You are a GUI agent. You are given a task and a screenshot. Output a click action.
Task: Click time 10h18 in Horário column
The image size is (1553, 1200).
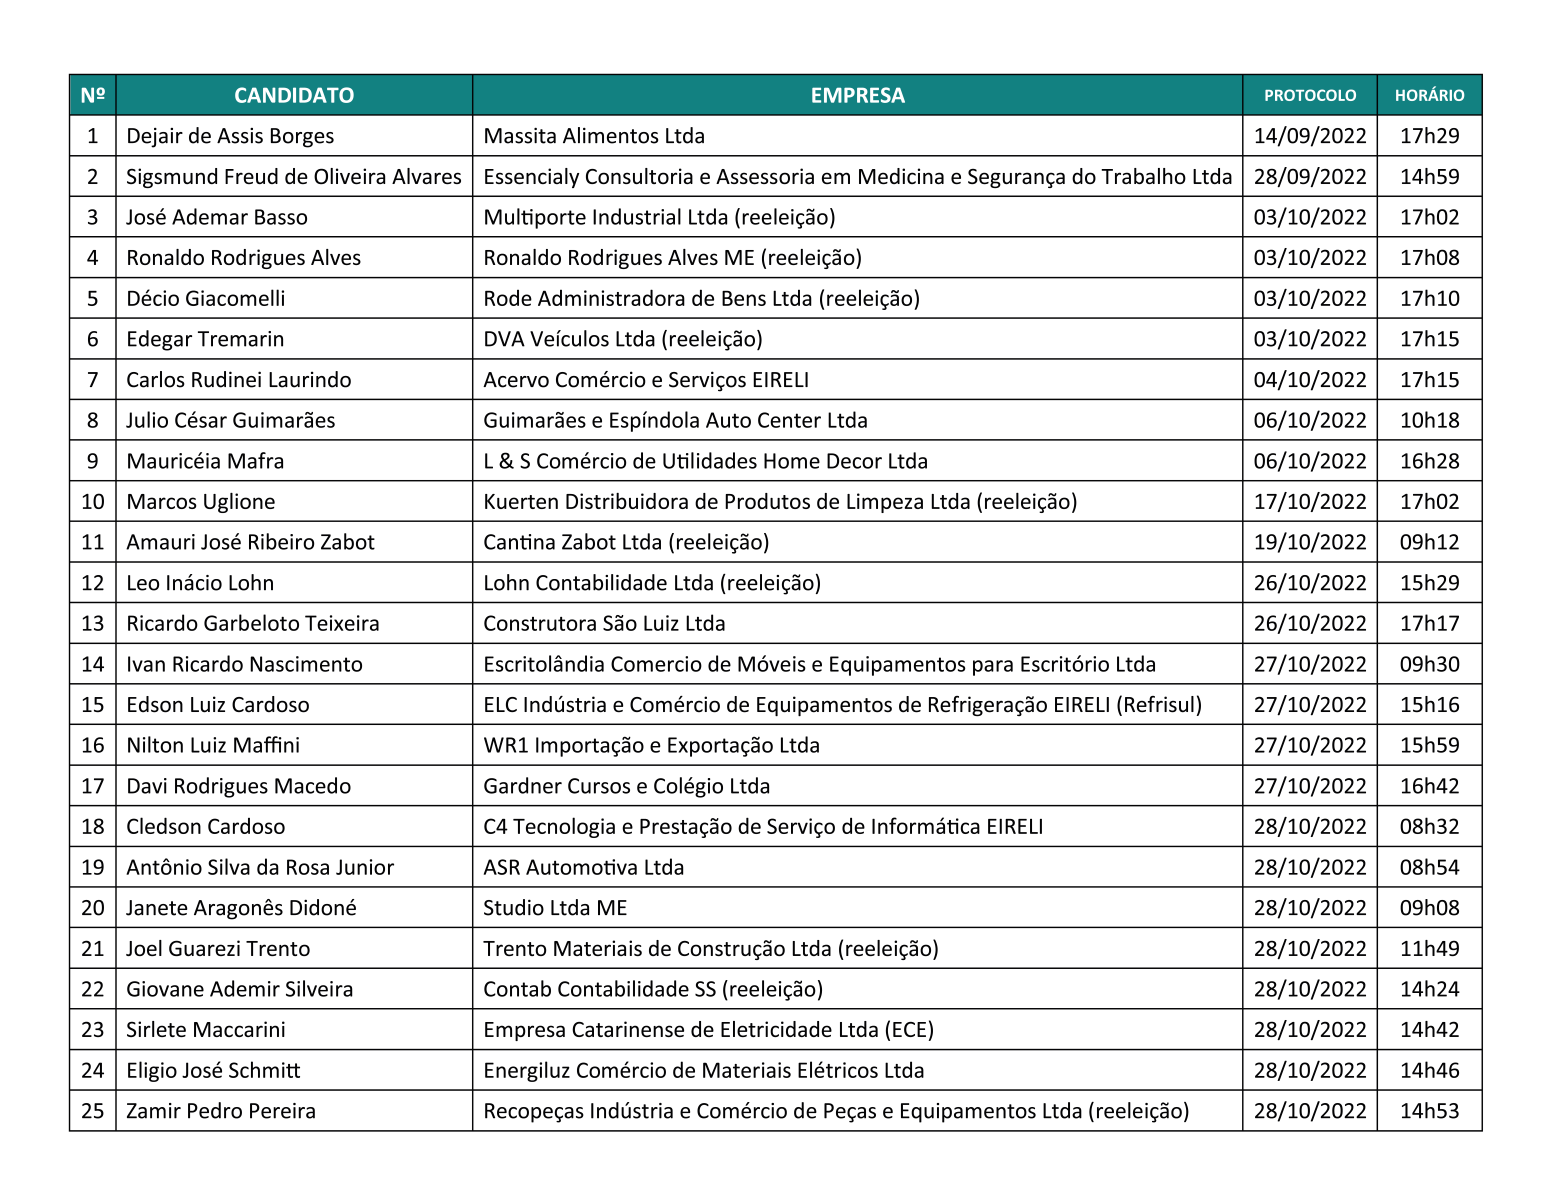pyautogui.click(x=1429, y=420)
